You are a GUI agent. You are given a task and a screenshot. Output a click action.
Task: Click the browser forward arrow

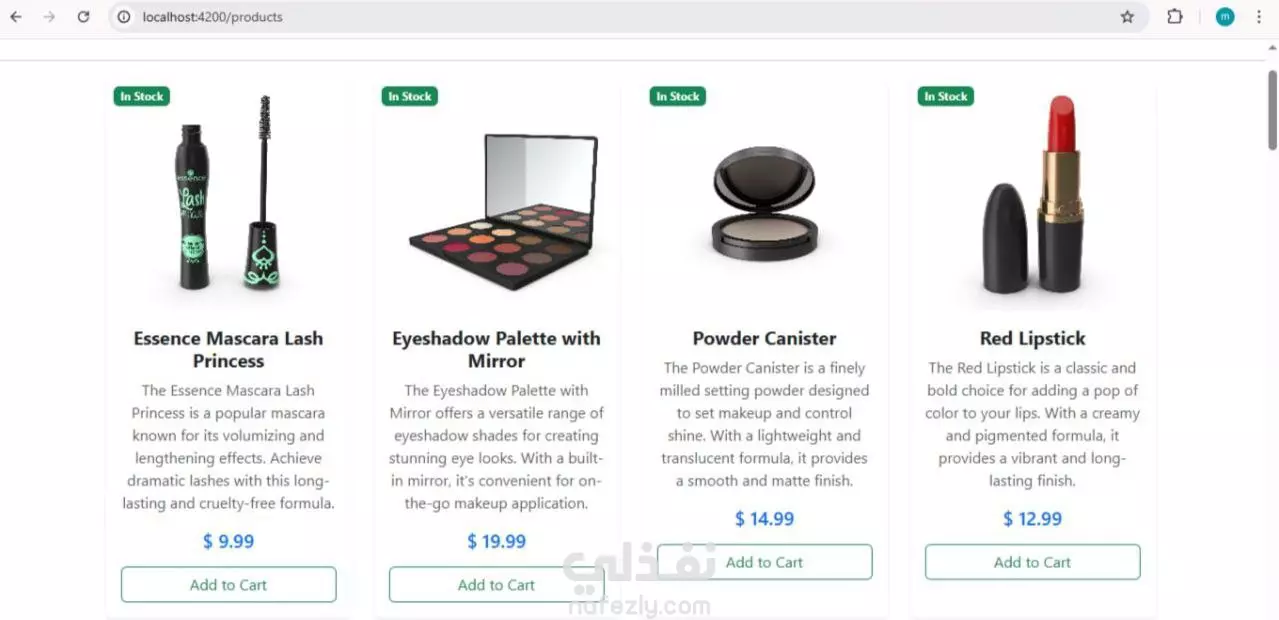pos(49,17)
